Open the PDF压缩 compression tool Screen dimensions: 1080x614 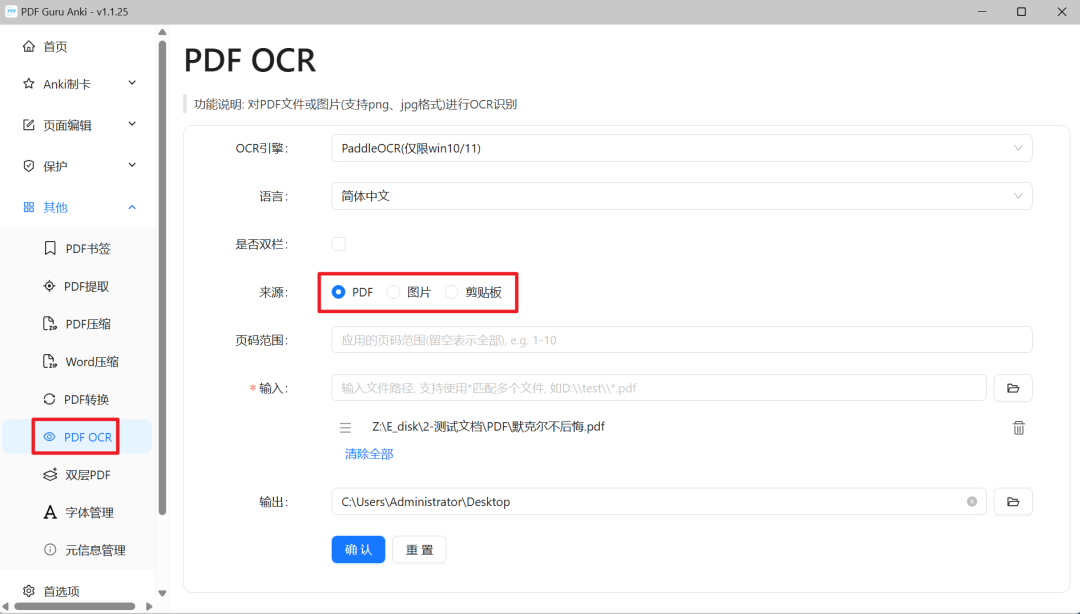[88, 323]
